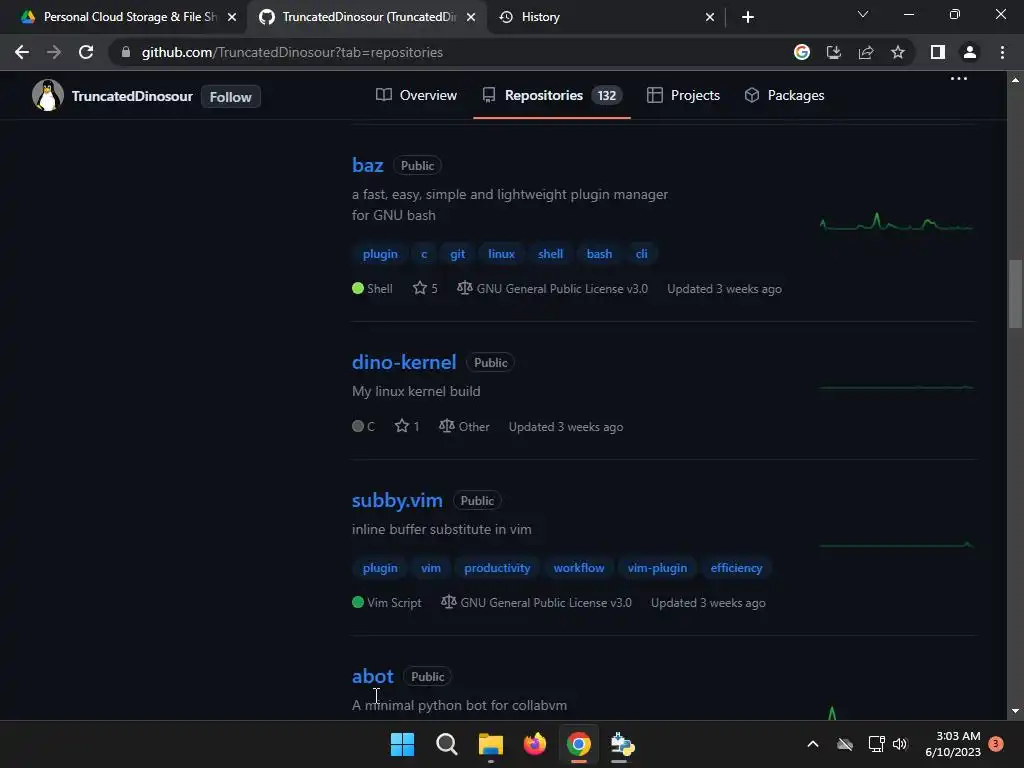Open a new browser tab
The width and height of the screenshot is (1024, 768).
748,17
